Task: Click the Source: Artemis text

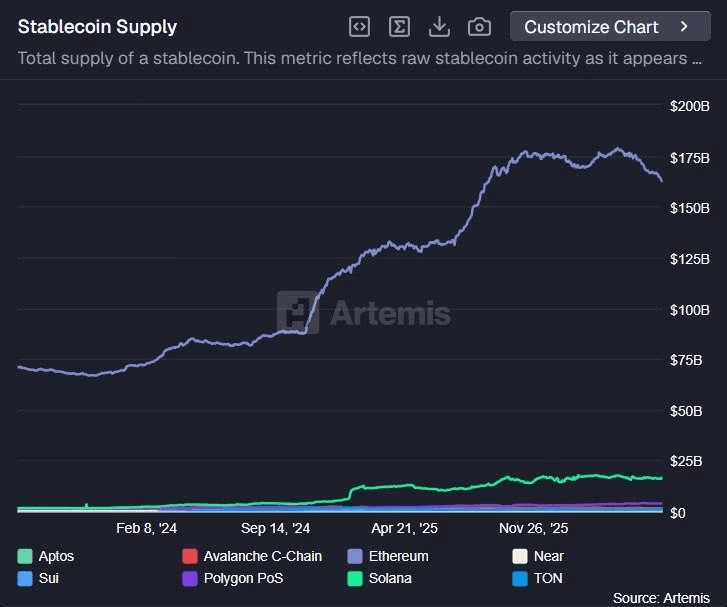Action: click(x=661, y=598)
